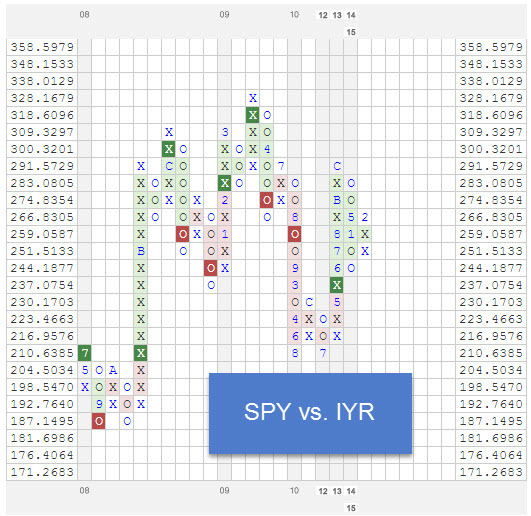Click year label 10 in bottom footer

[x=295, y=490]
